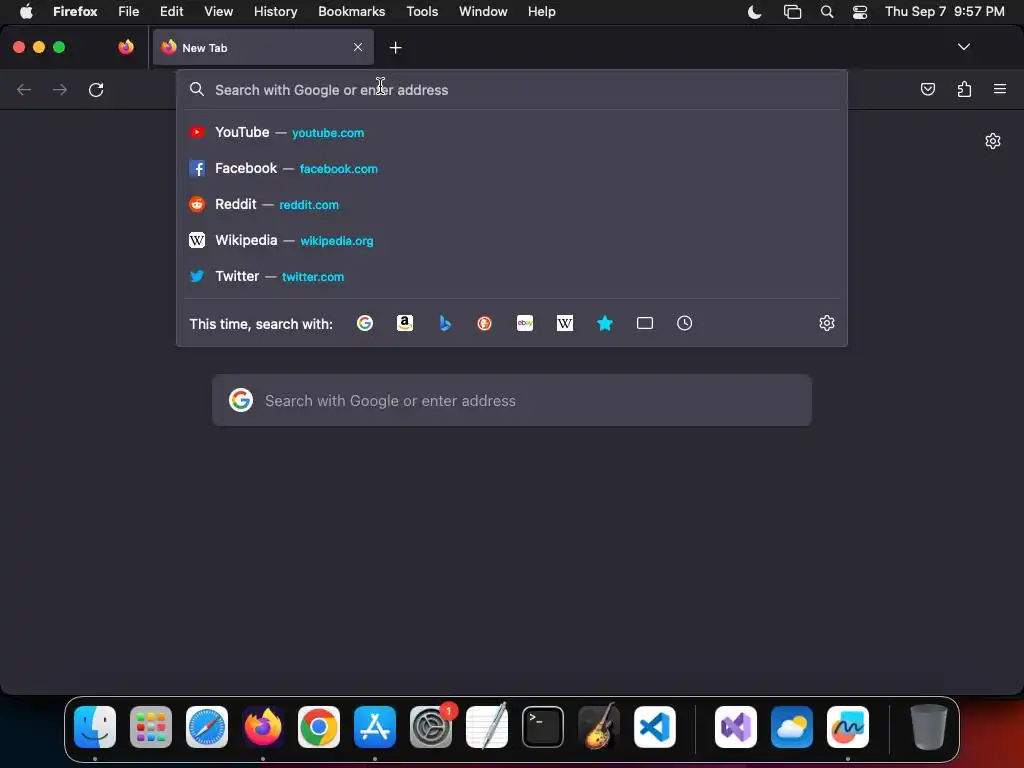Open App Store from the dock
The height and width of the screenshot is (768, 1024).
(375, 727)
